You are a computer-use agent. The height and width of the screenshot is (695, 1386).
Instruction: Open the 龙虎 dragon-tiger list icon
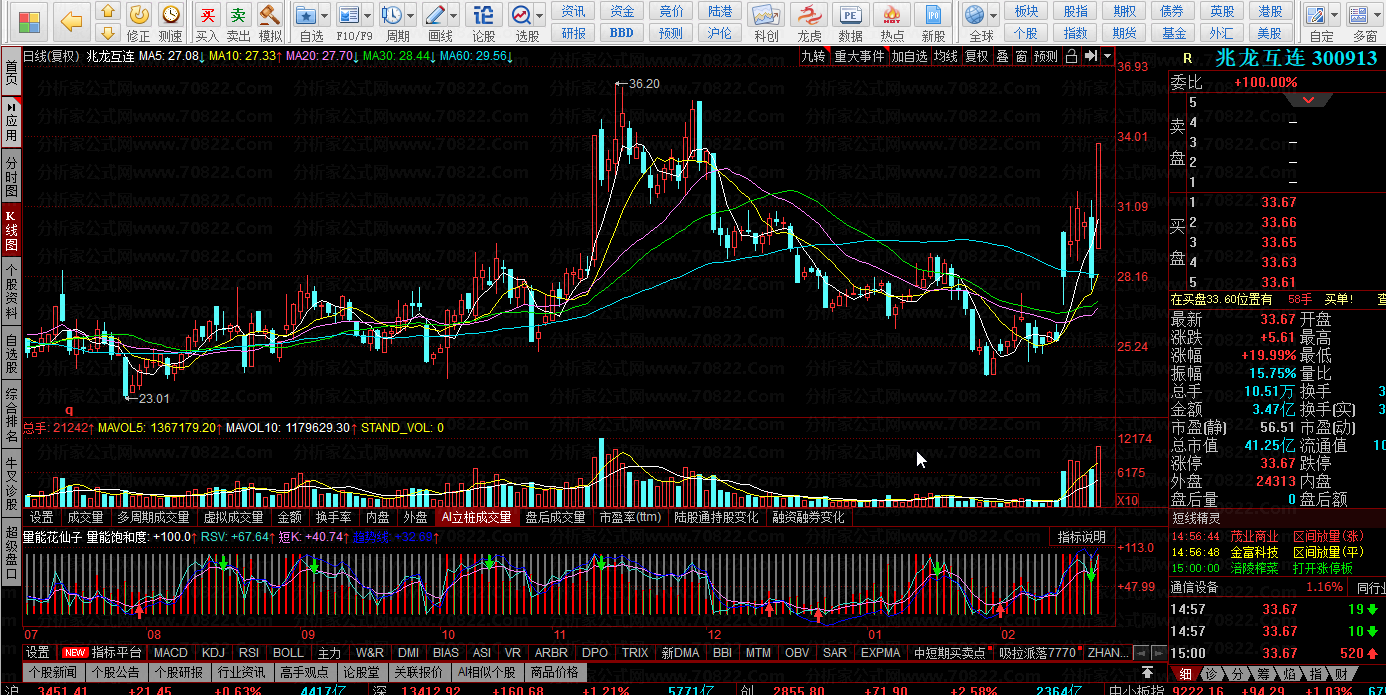[808, 23]
